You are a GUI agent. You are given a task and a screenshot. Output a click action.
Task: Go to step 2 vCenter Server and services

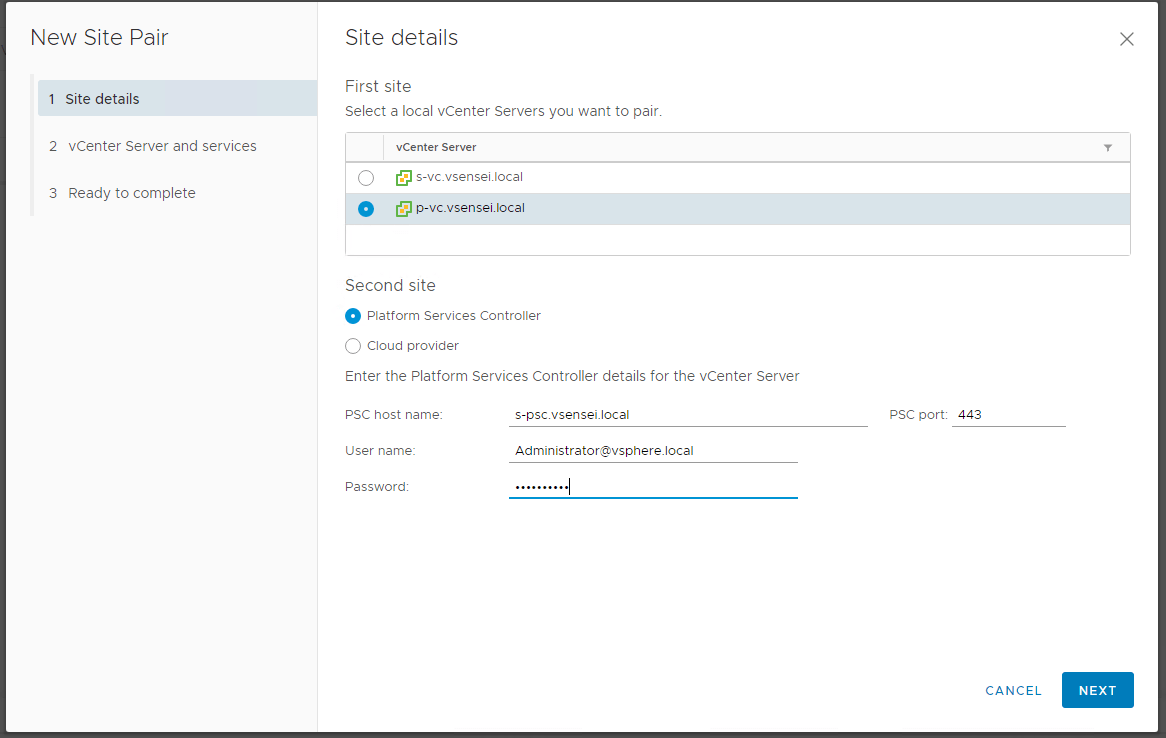tap(162, 146)
